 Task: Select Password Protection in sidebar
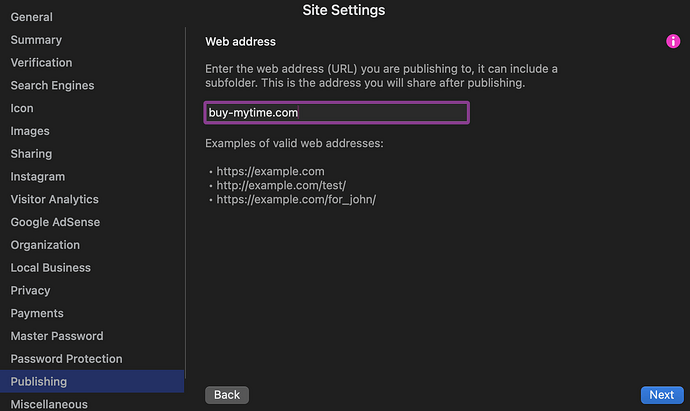(67, 359)
